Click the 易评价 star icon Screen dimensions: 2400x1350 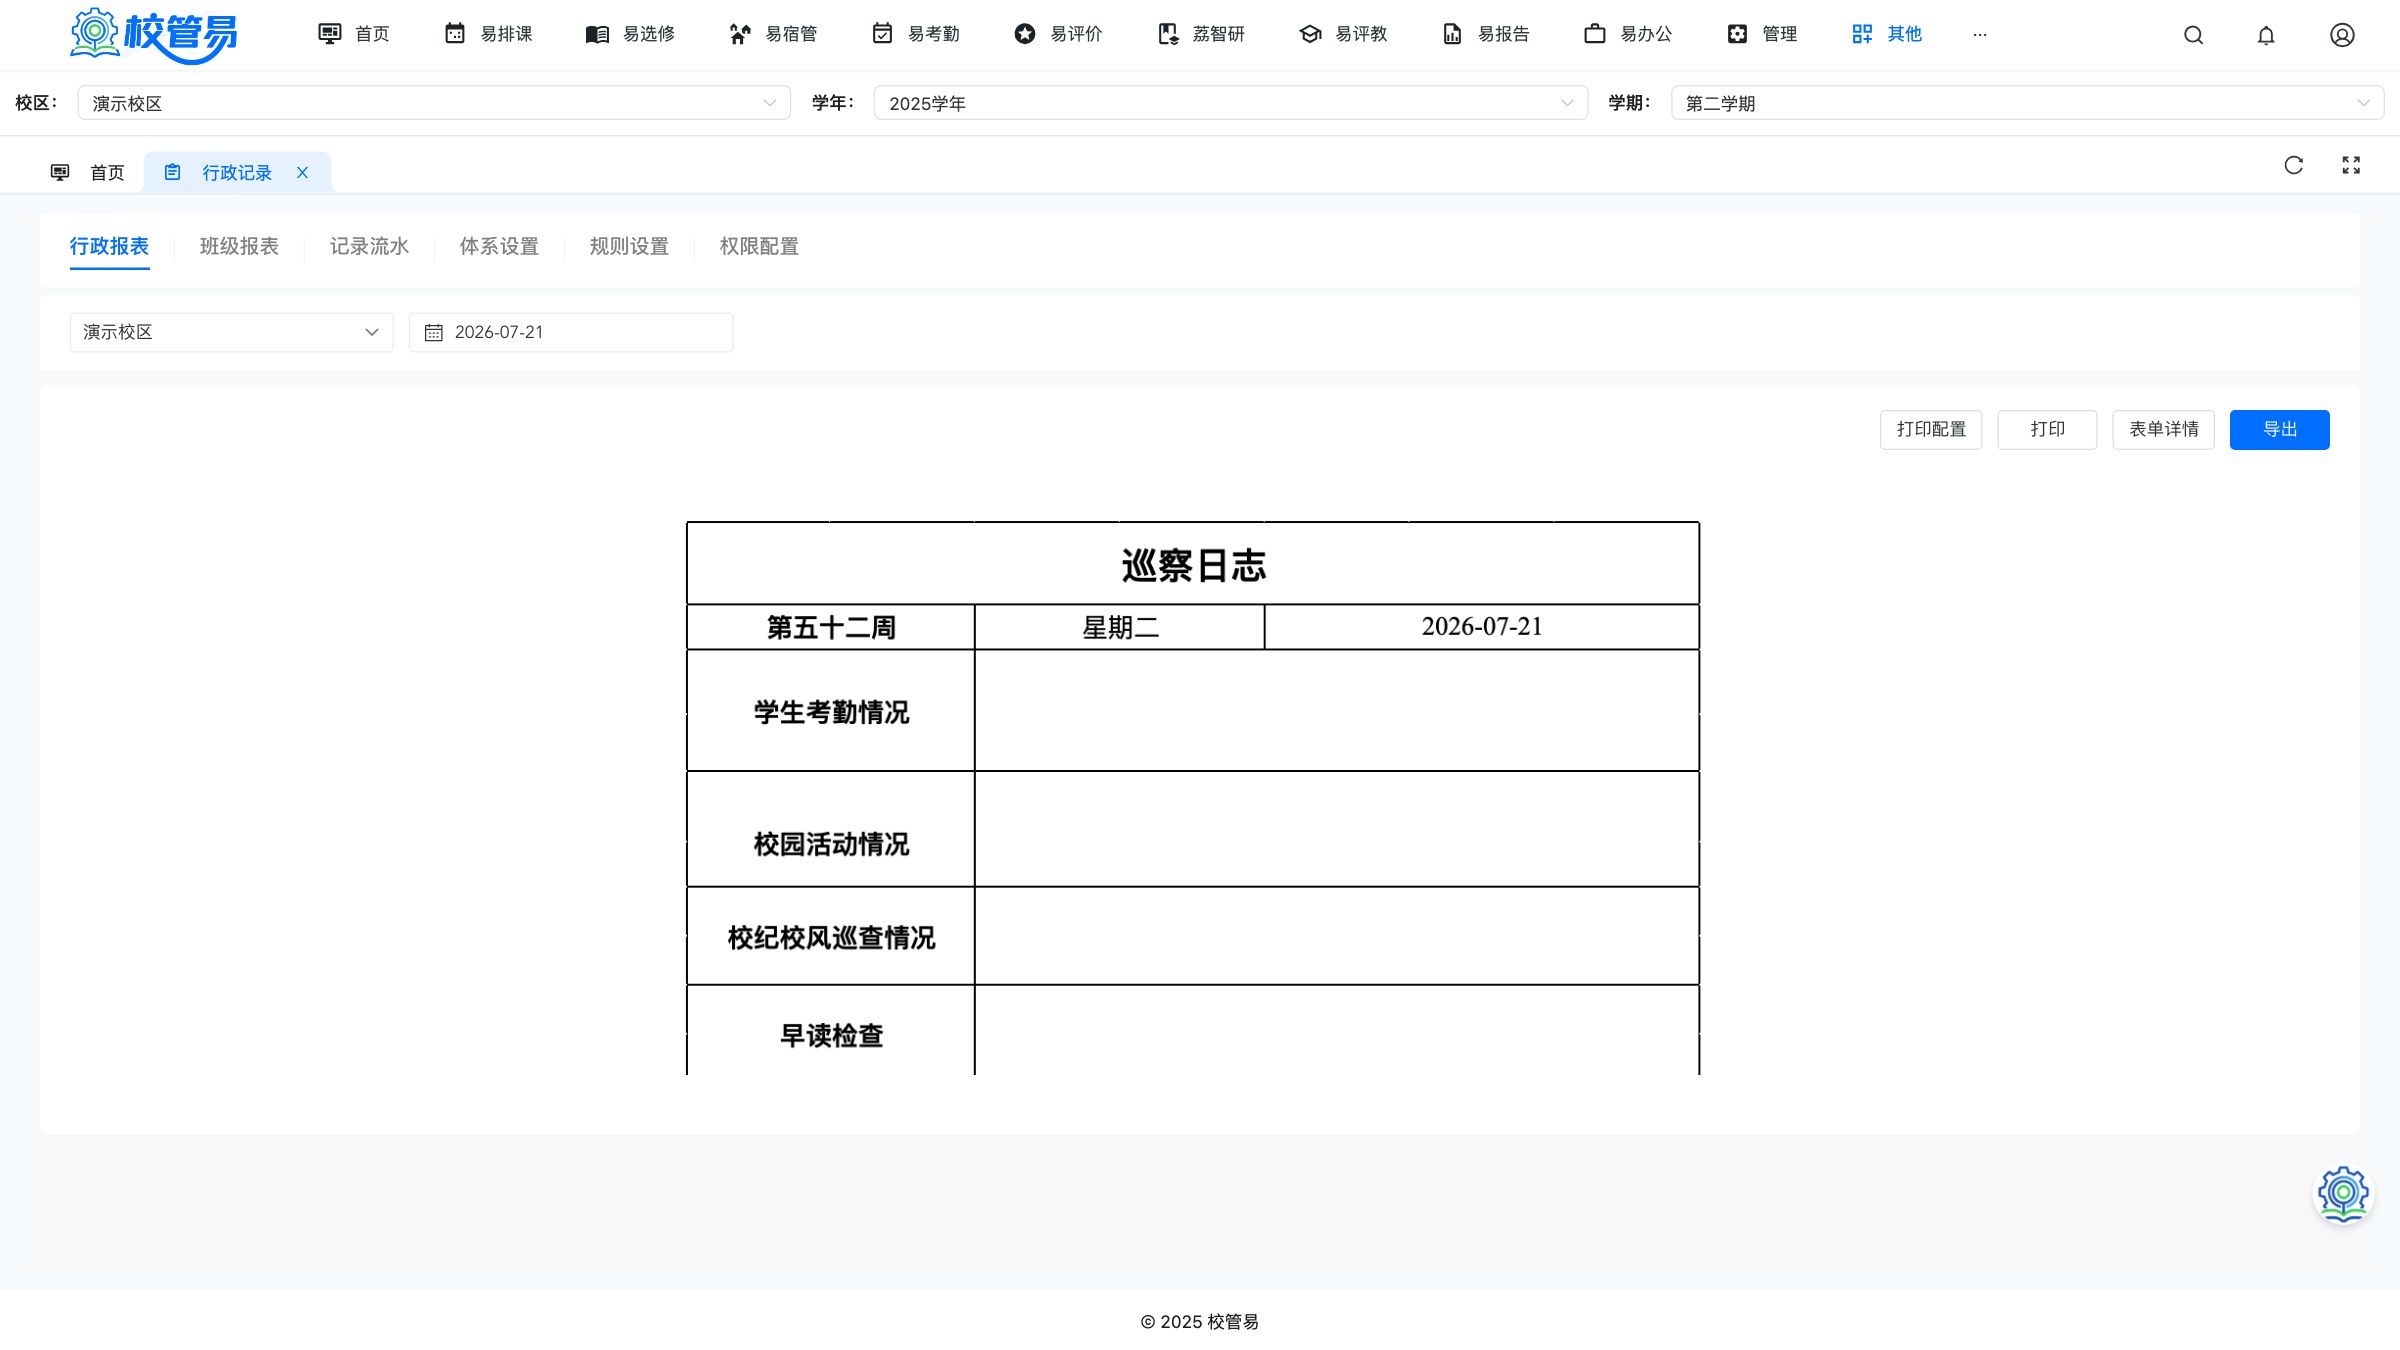1025,34
